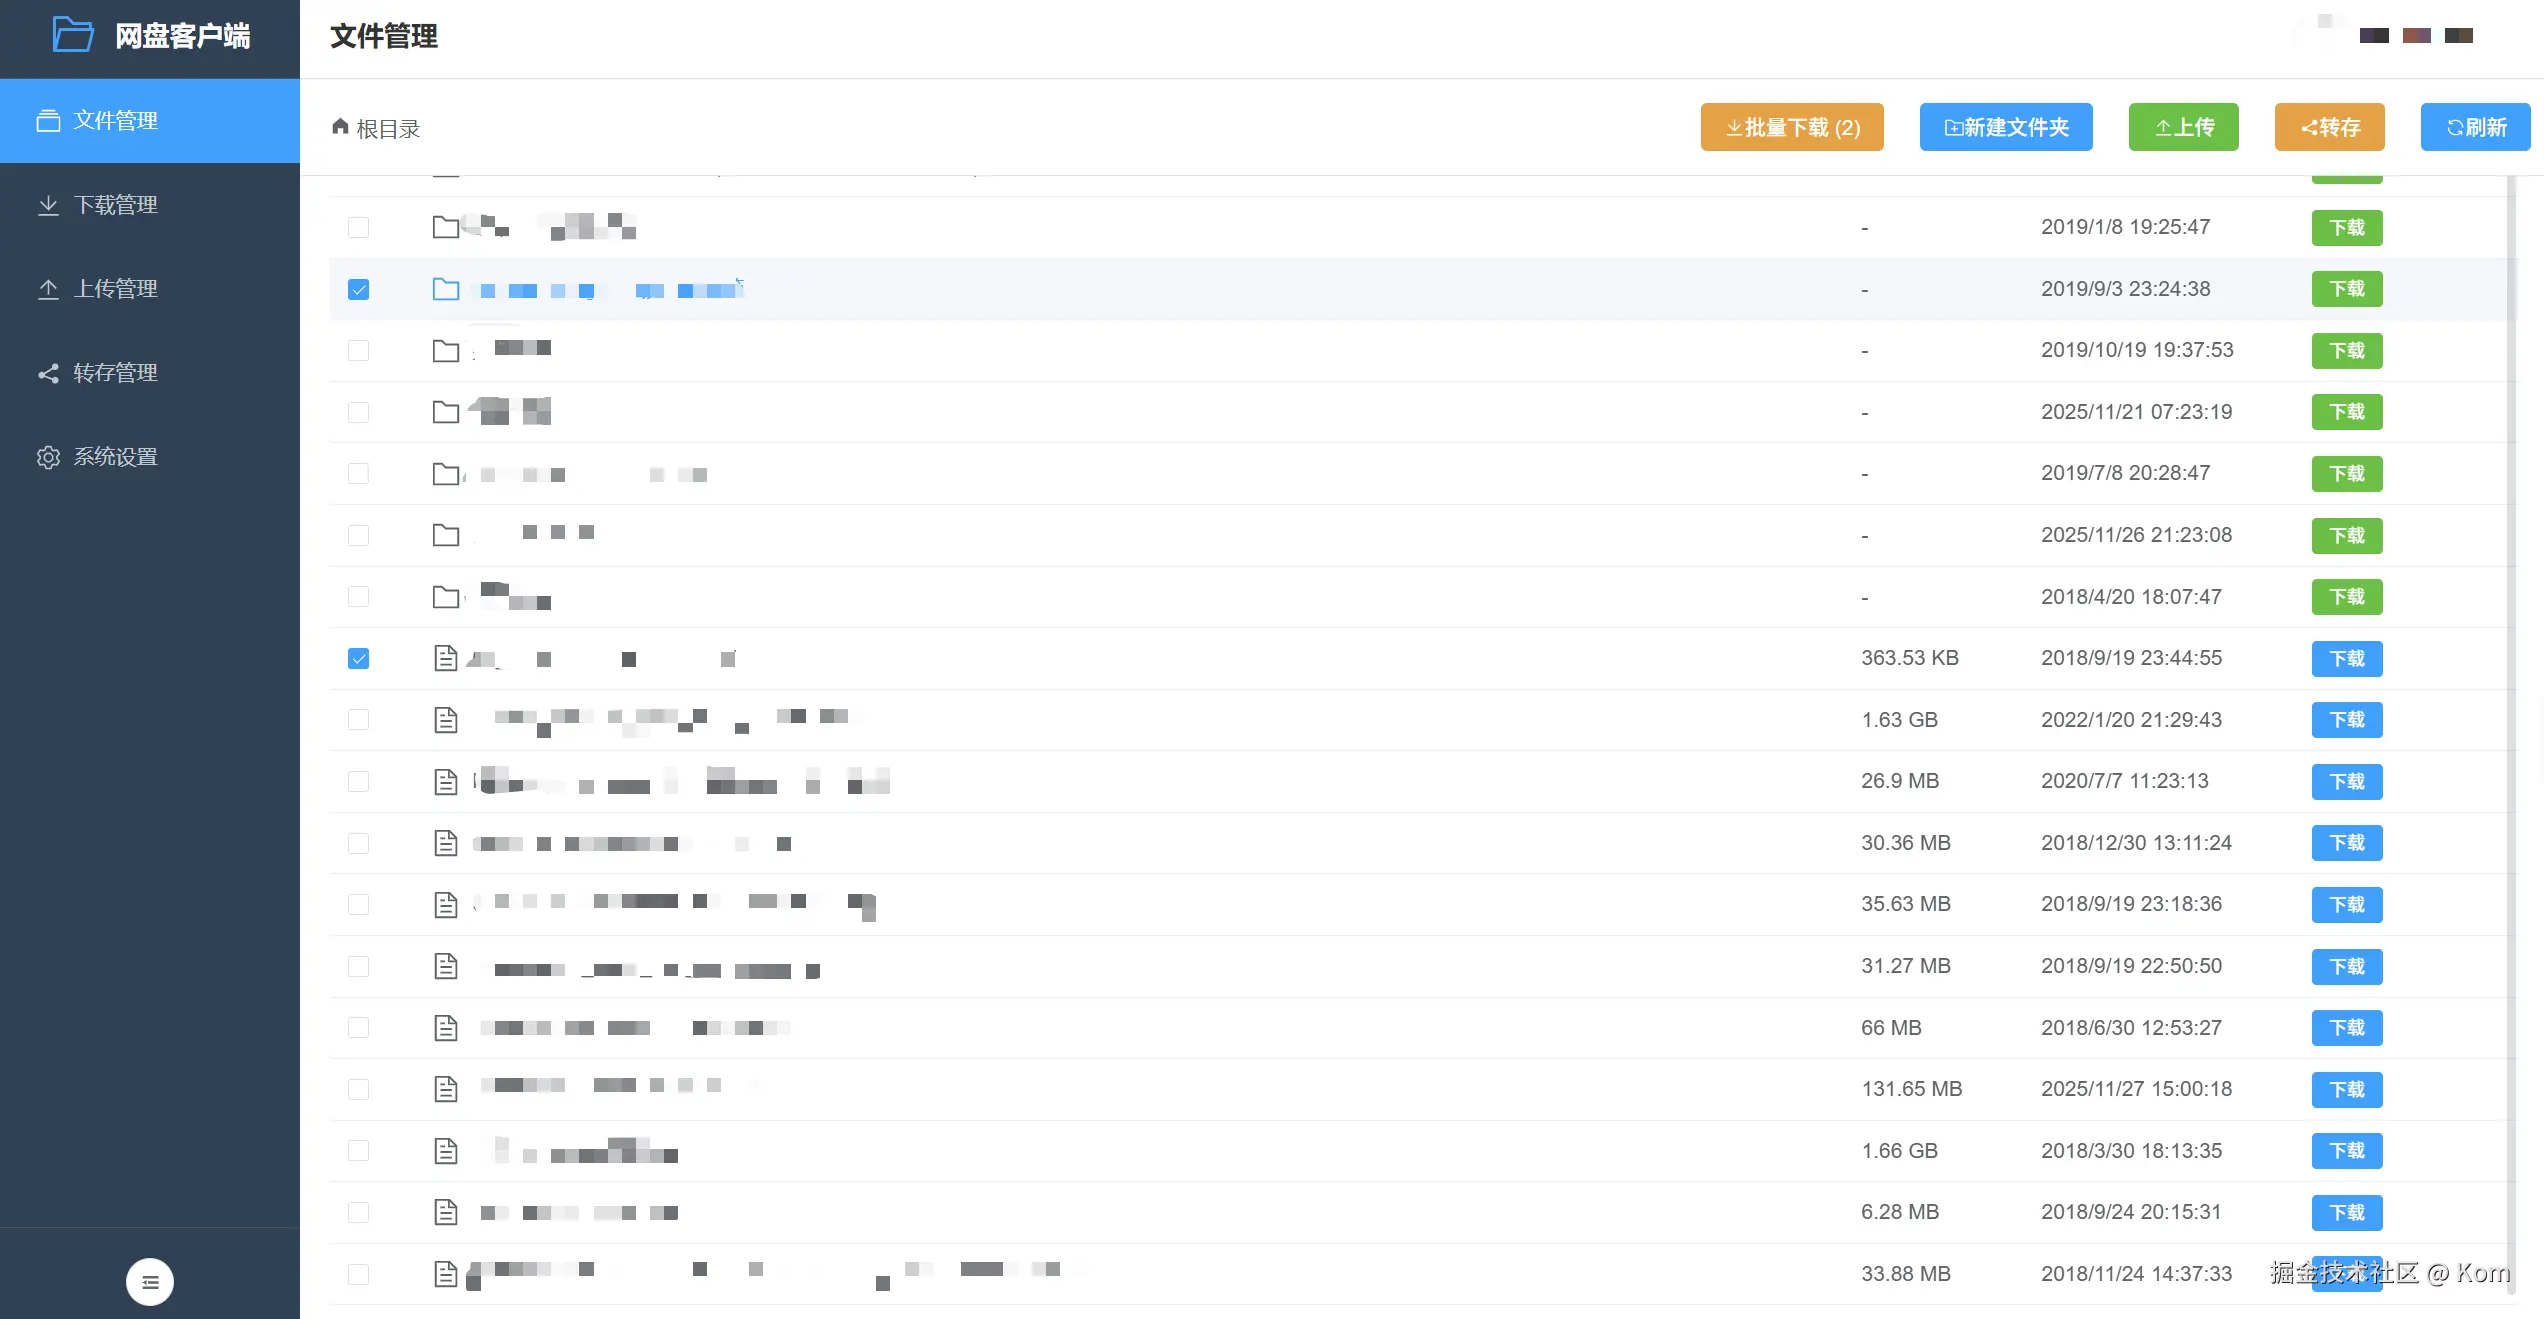
Task: Open the 下载管理 section
Action: pyautogui.click(x=115, y=205)
